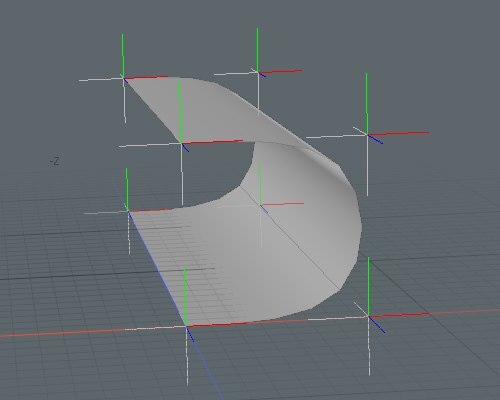
Task: Select locator at surface's lower-front corner
Action: point(186,326)
